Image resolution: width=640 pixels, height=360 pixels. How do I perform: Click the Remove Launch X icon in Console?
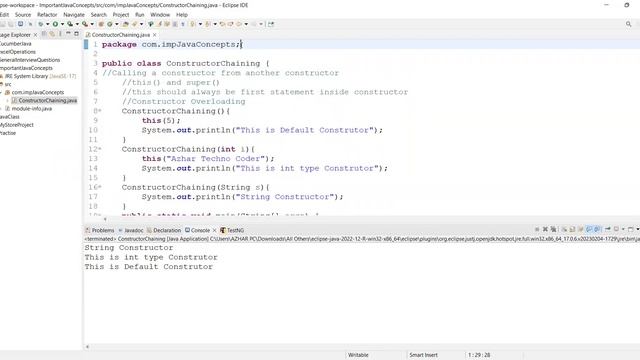tap(545, 229)
